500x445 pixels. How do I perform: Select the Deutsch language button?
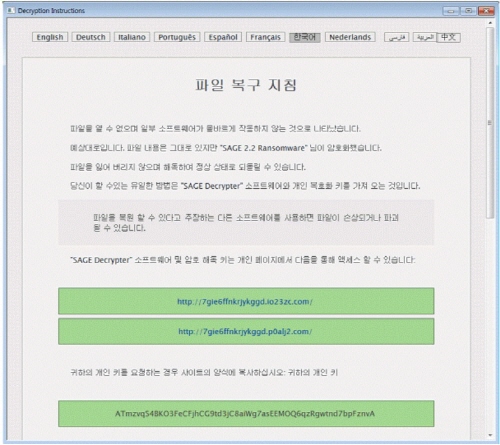point(91,37)
